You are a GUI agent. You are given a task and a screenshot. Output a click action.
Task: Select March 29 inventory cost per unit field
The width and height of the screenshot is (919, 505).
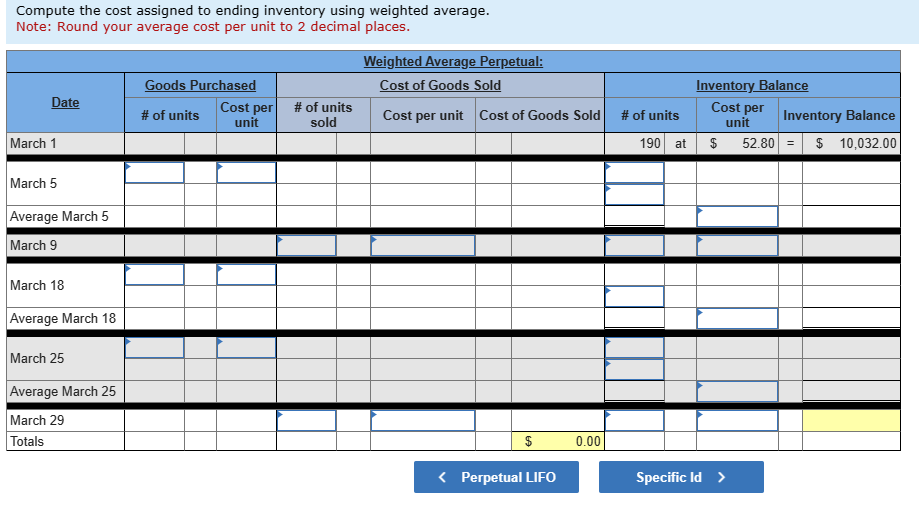click(x=737, y=420)
